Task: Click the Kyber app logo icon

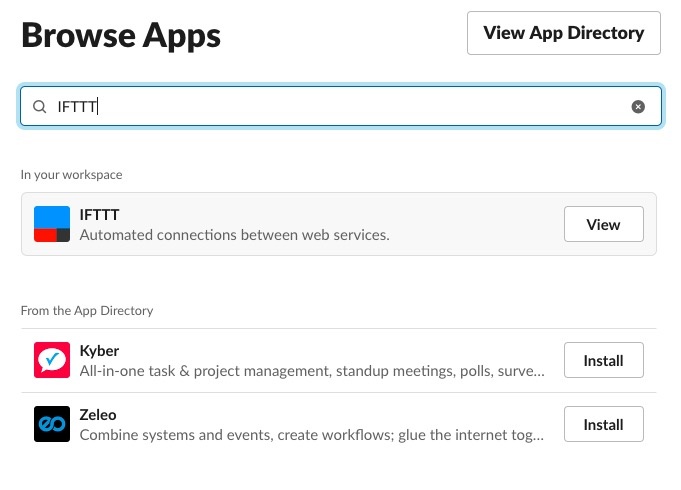Action: pos(52,360)
